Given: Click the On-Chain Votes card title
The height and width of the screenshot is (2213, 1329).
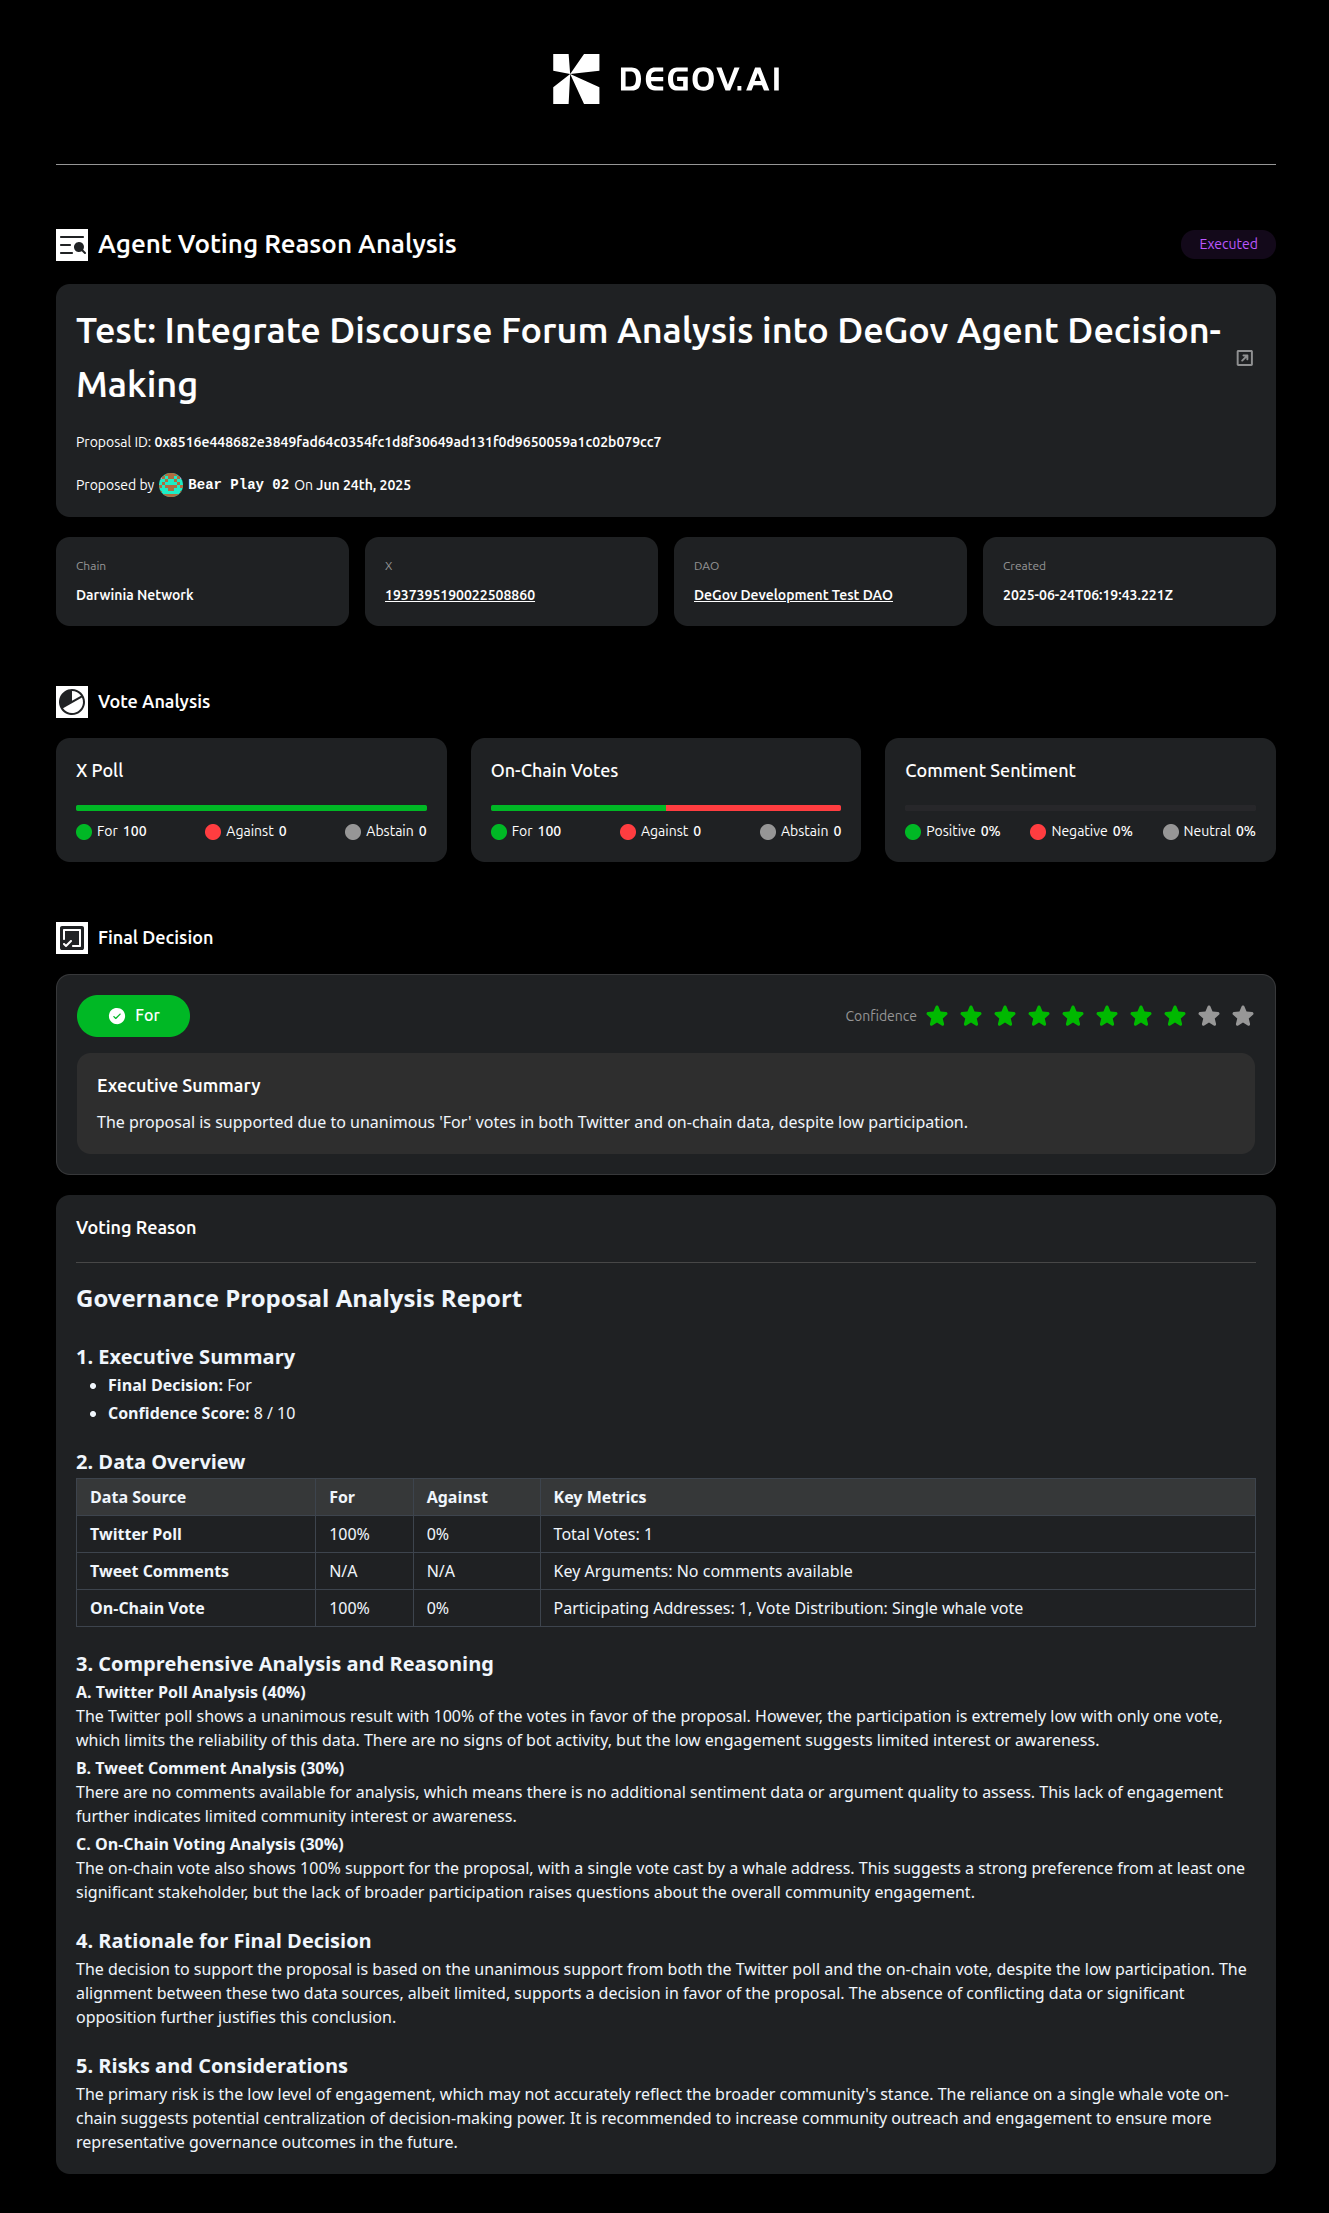Looking at the screenshot, I should [x=554, y=771].
